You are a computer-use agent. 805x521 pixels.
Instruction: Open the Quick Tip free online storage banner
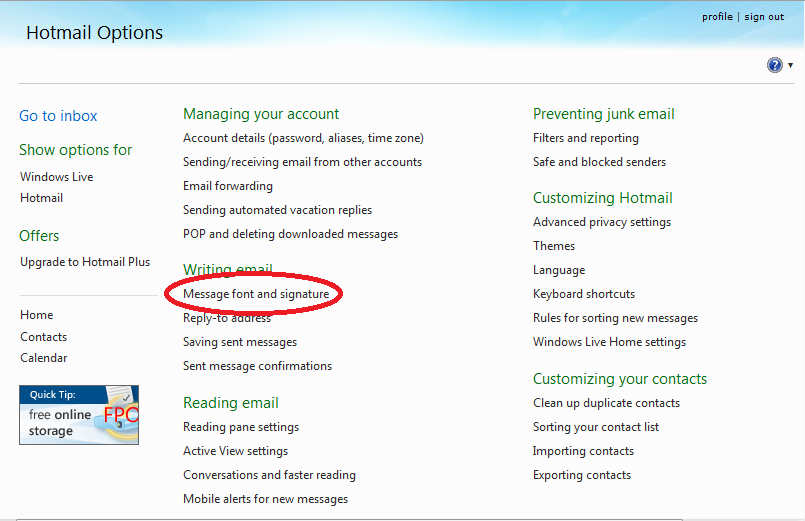tap(79, 415)
